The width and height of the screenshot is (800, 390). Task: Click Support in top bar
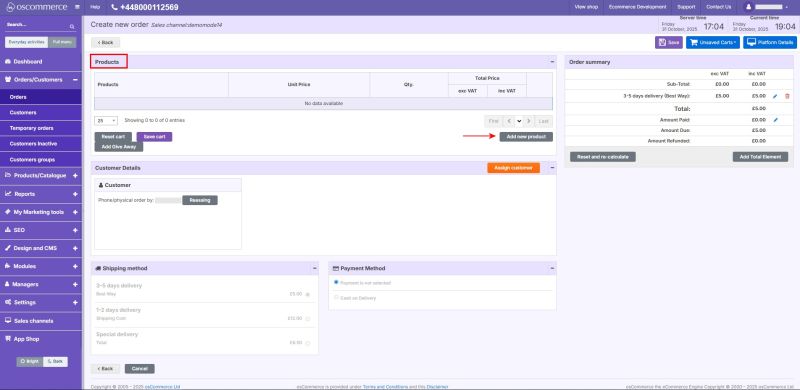click(686, 7)
